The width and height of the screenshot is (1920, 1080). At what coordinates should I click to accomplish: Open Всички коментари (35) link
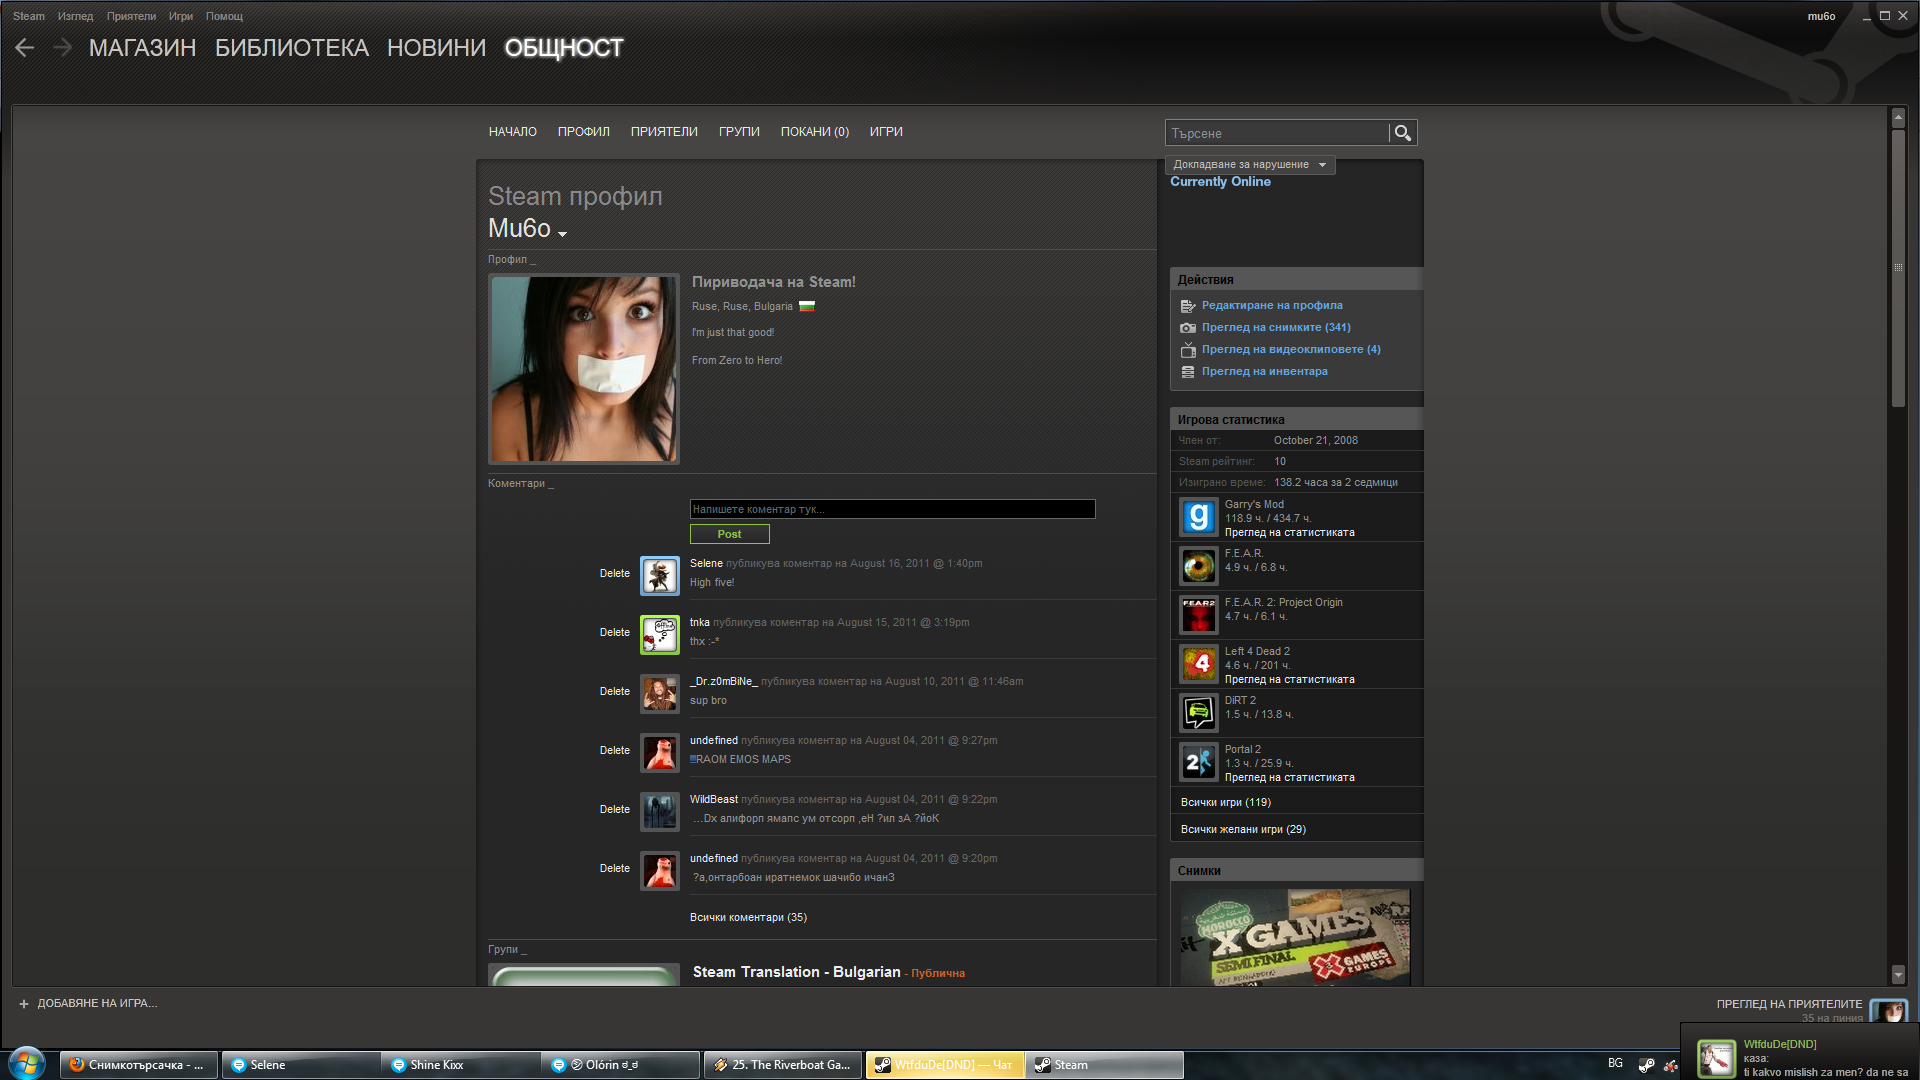tap(748, 918)
